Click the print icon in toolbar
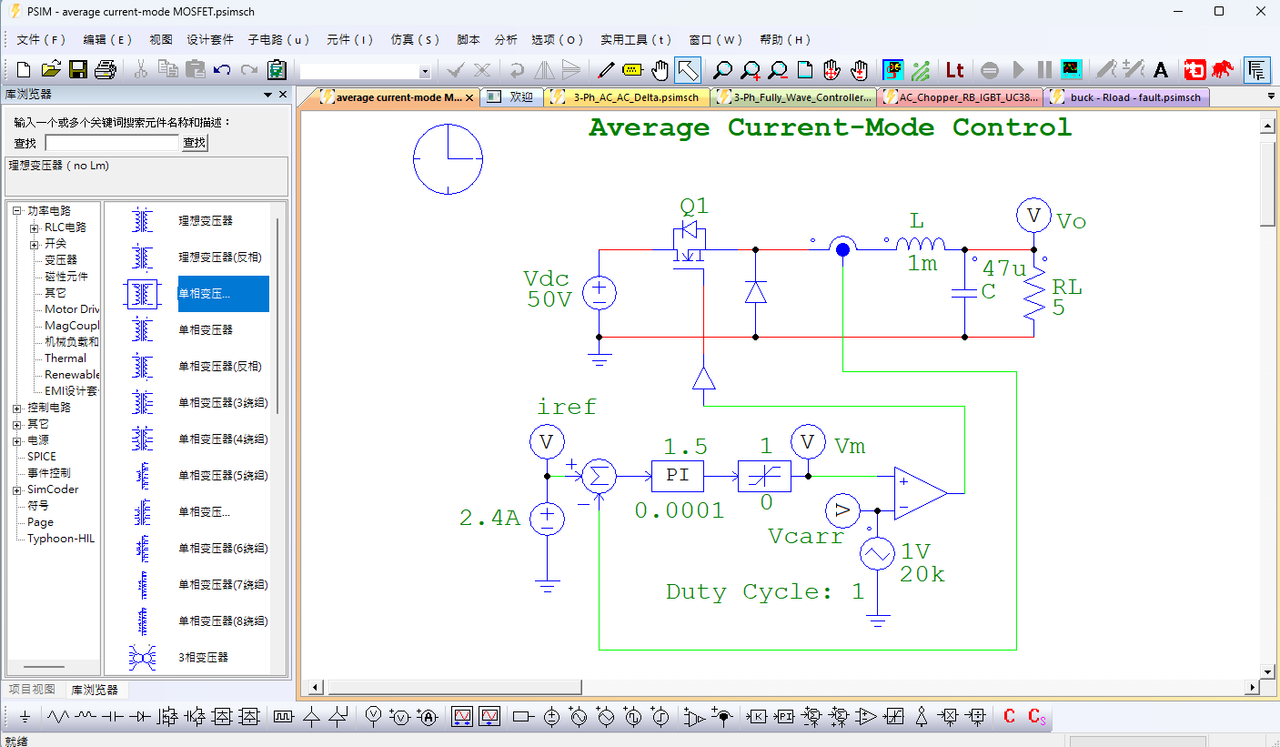The width and height of the screenshot is (1280, 747). (x=105, y=69)
